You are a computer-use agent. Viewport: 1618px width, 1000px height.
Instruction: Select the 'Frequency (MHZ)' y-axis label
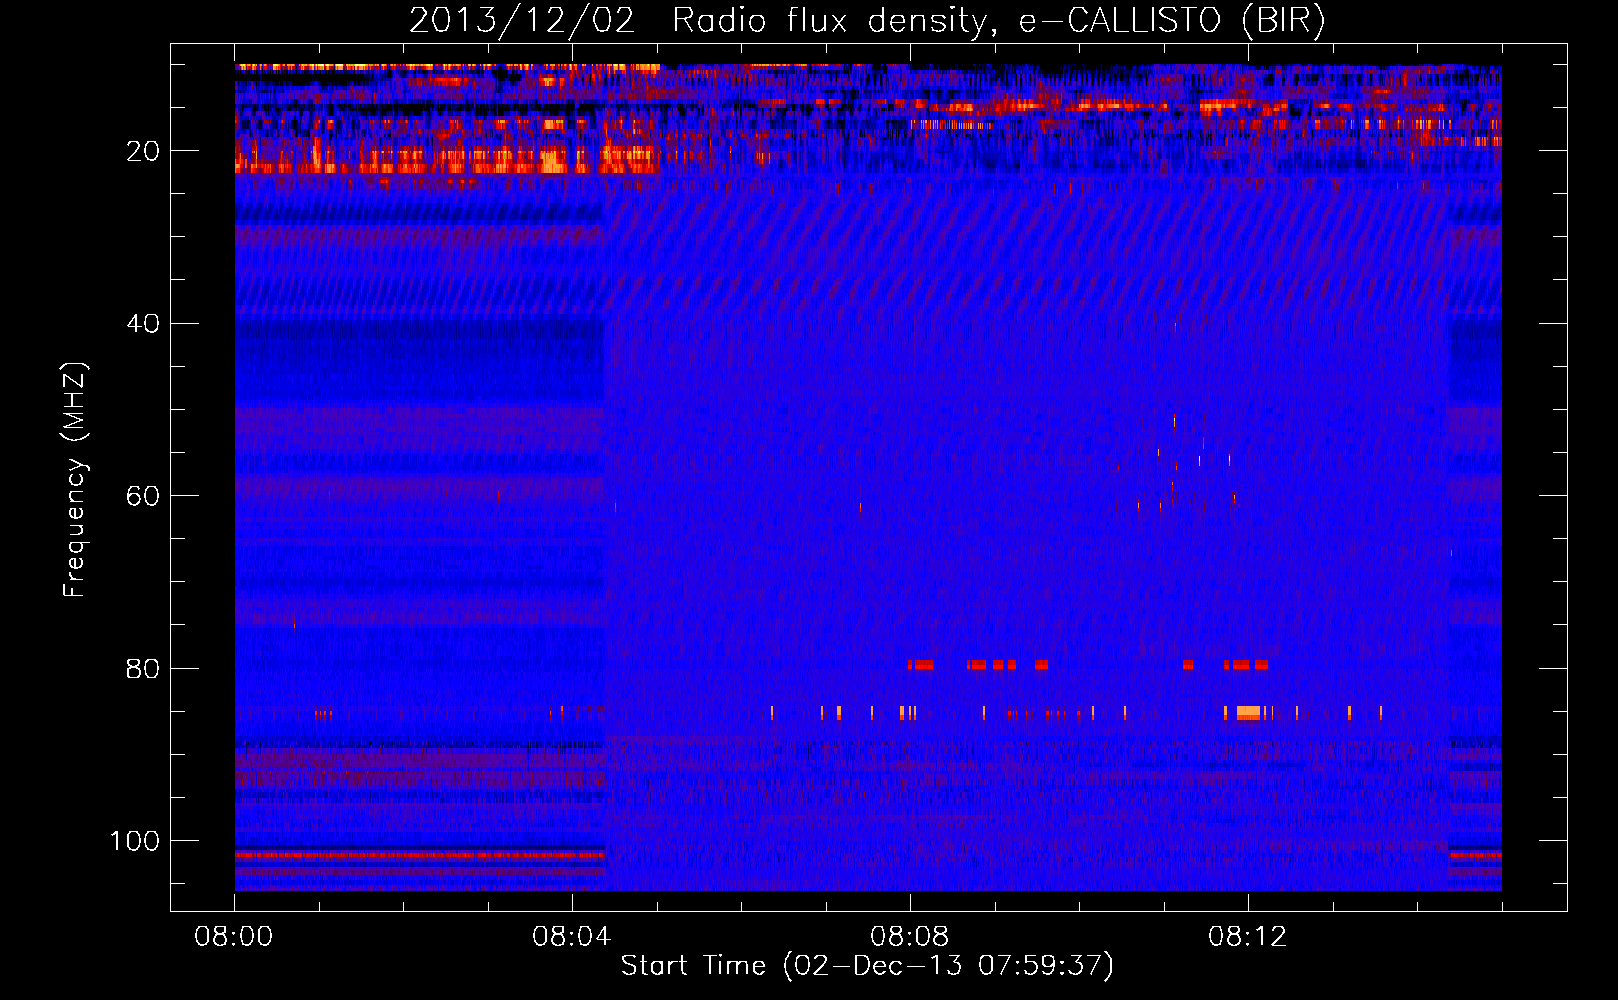point(75,480)
